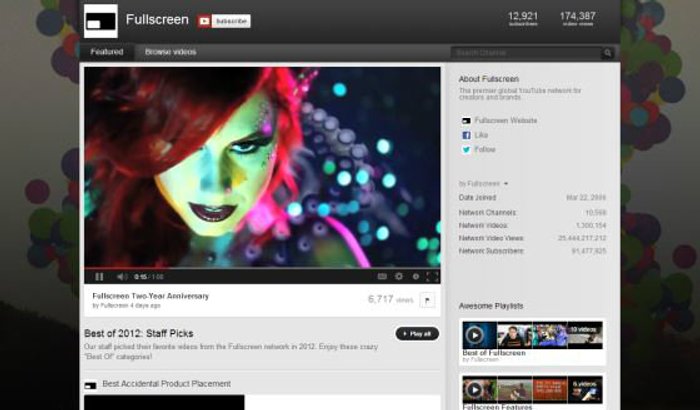Click the Date Joined row
The height and width of the screenshot is (410, 700).
(x=532, y=197)
